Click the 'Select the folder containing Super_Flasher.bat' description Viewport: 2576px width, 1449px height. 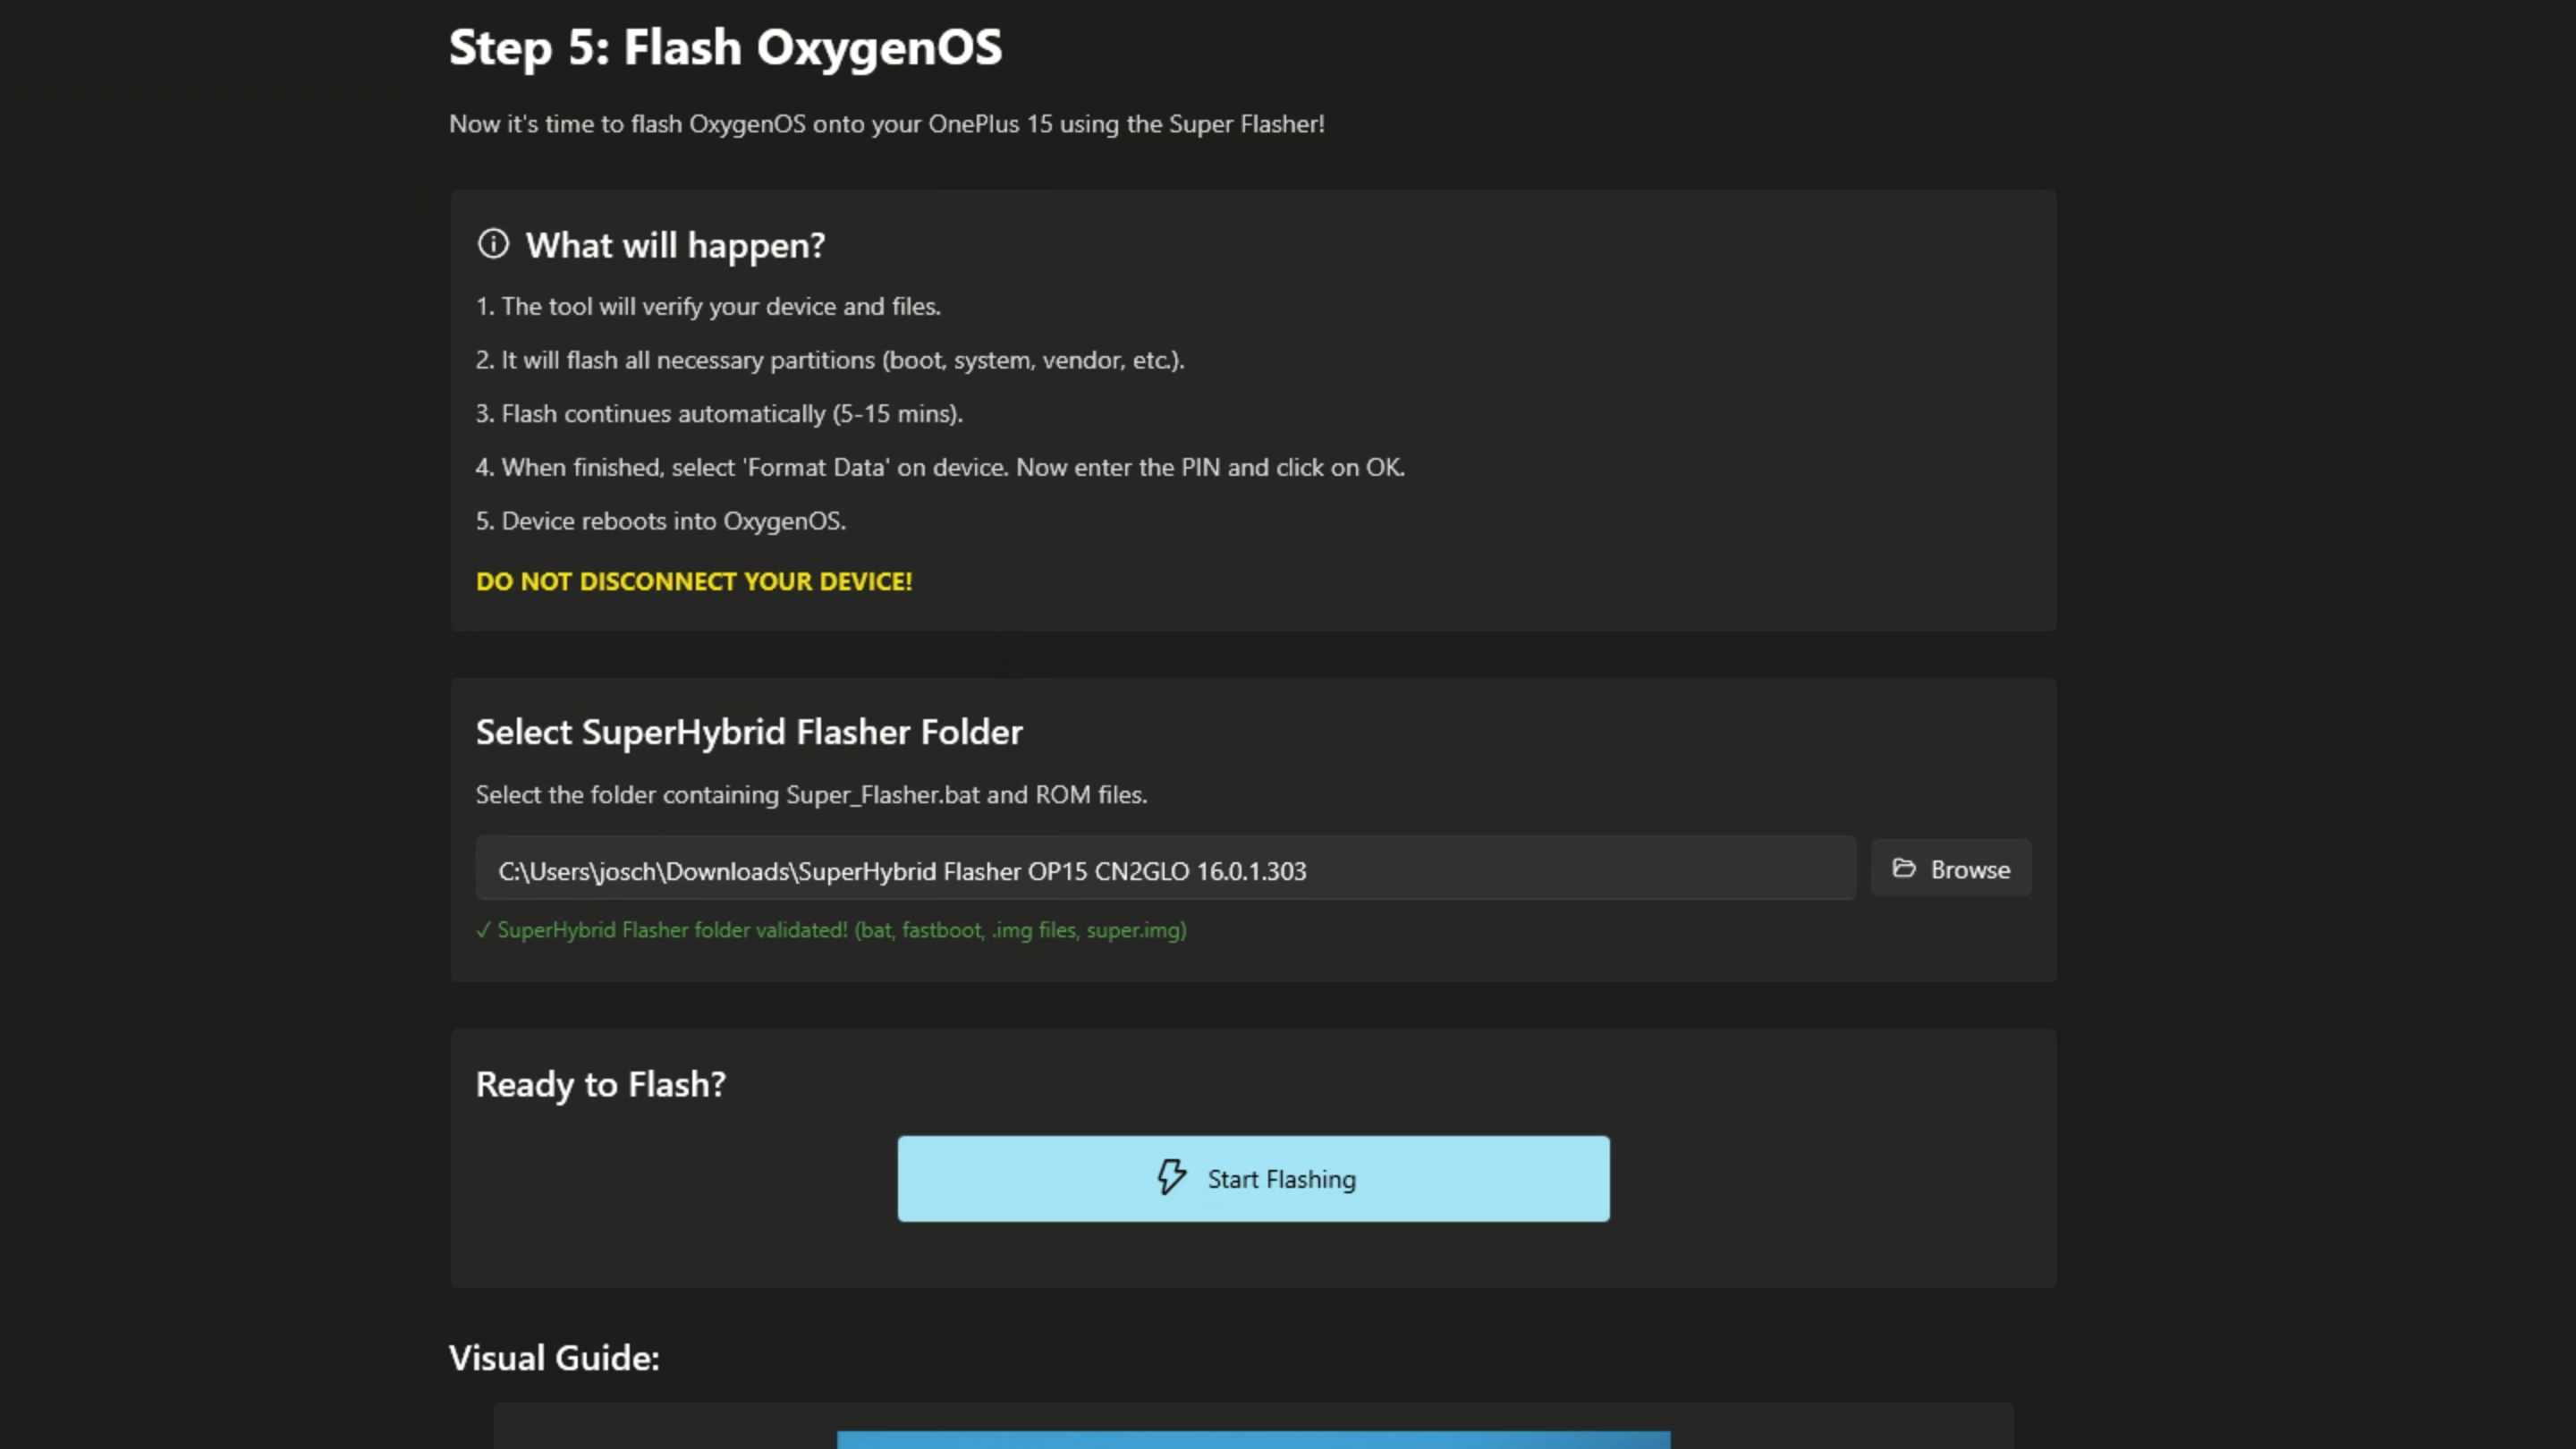point(811,795)
